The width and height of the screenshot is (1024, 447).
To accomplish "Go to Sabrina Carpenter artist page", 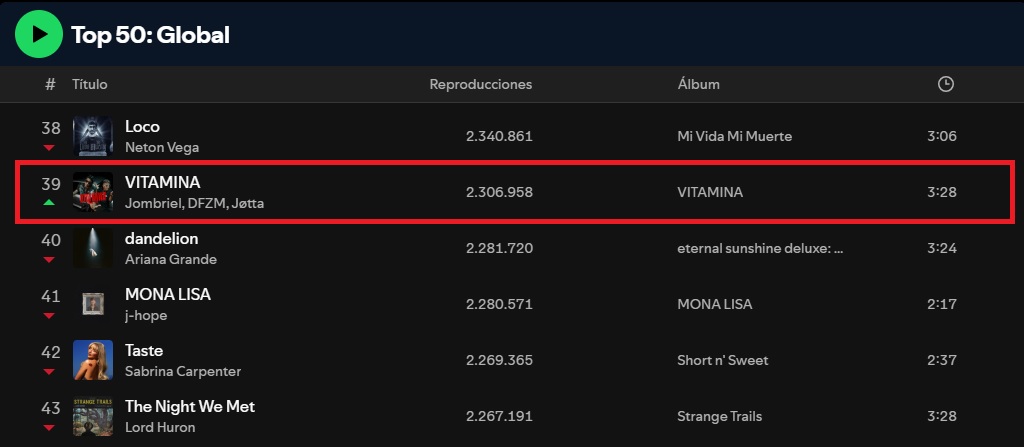I will pyautogui.click(x=183, y=371).
